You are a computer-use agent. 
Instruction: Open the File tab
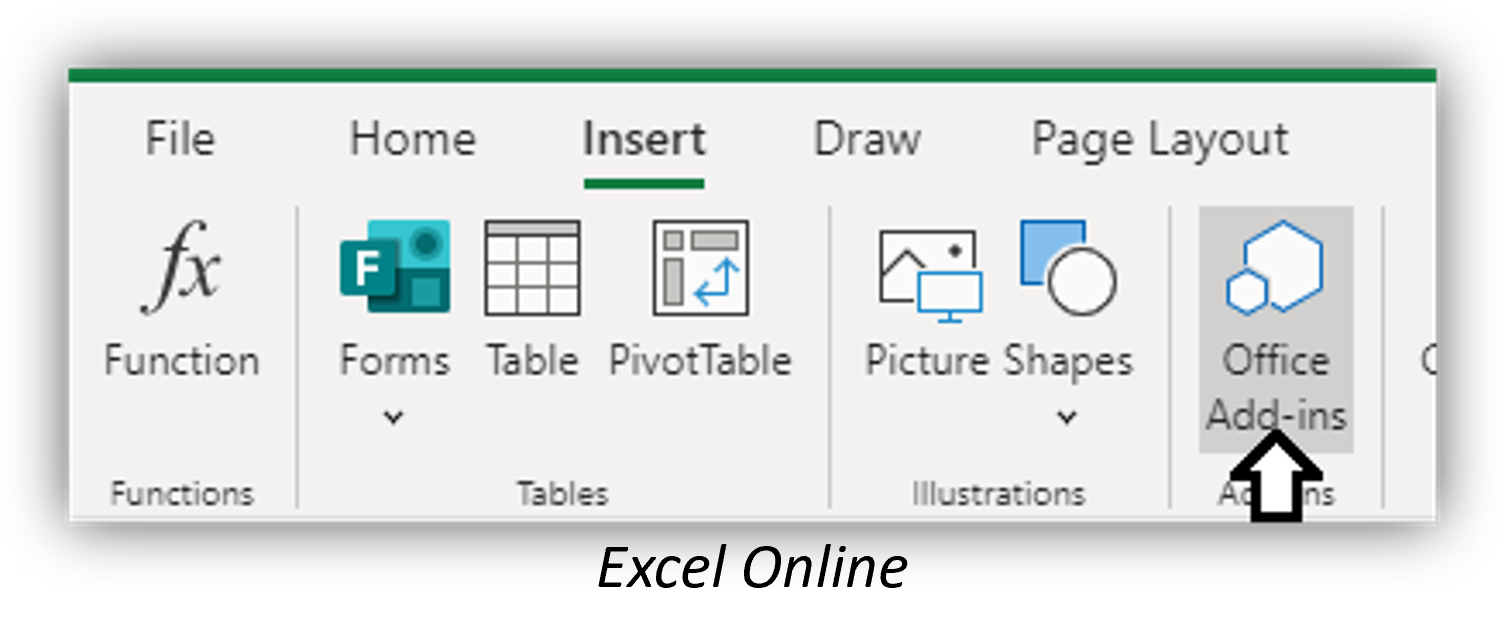click(x=180, y=138)
